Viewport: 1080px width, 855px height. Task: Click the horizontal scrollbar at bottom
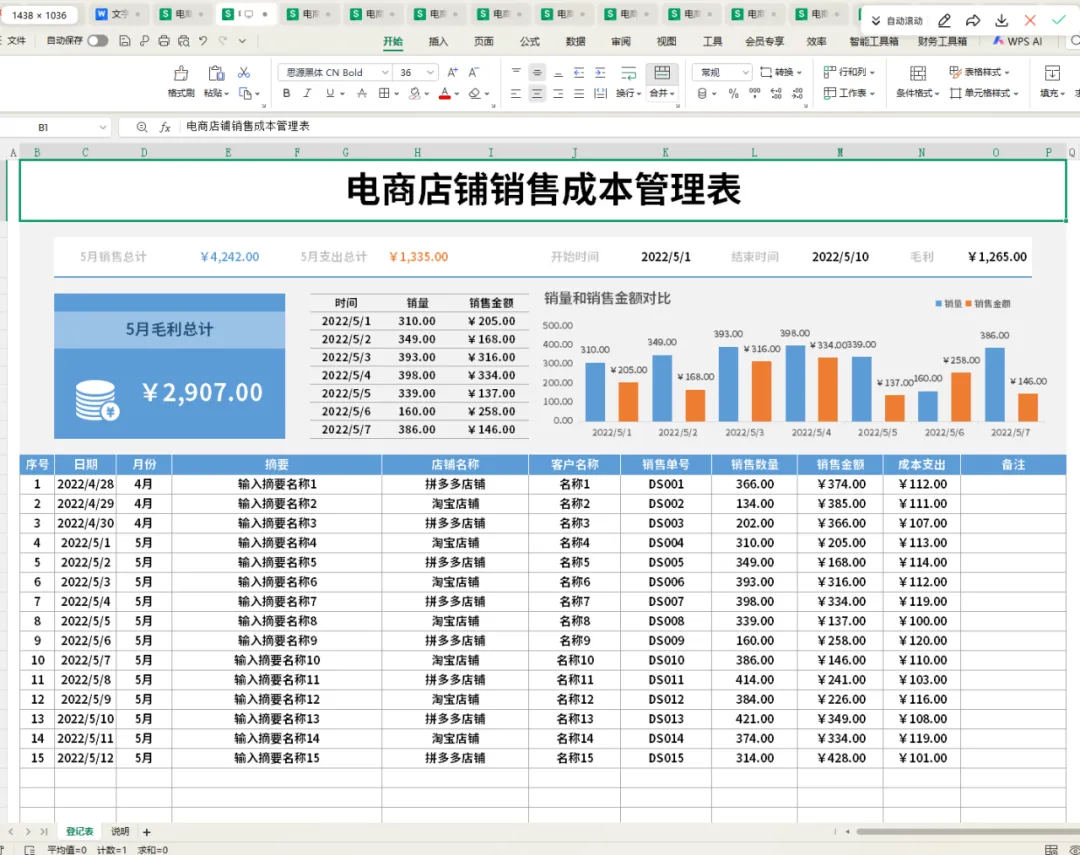click(x=967, y=832)
